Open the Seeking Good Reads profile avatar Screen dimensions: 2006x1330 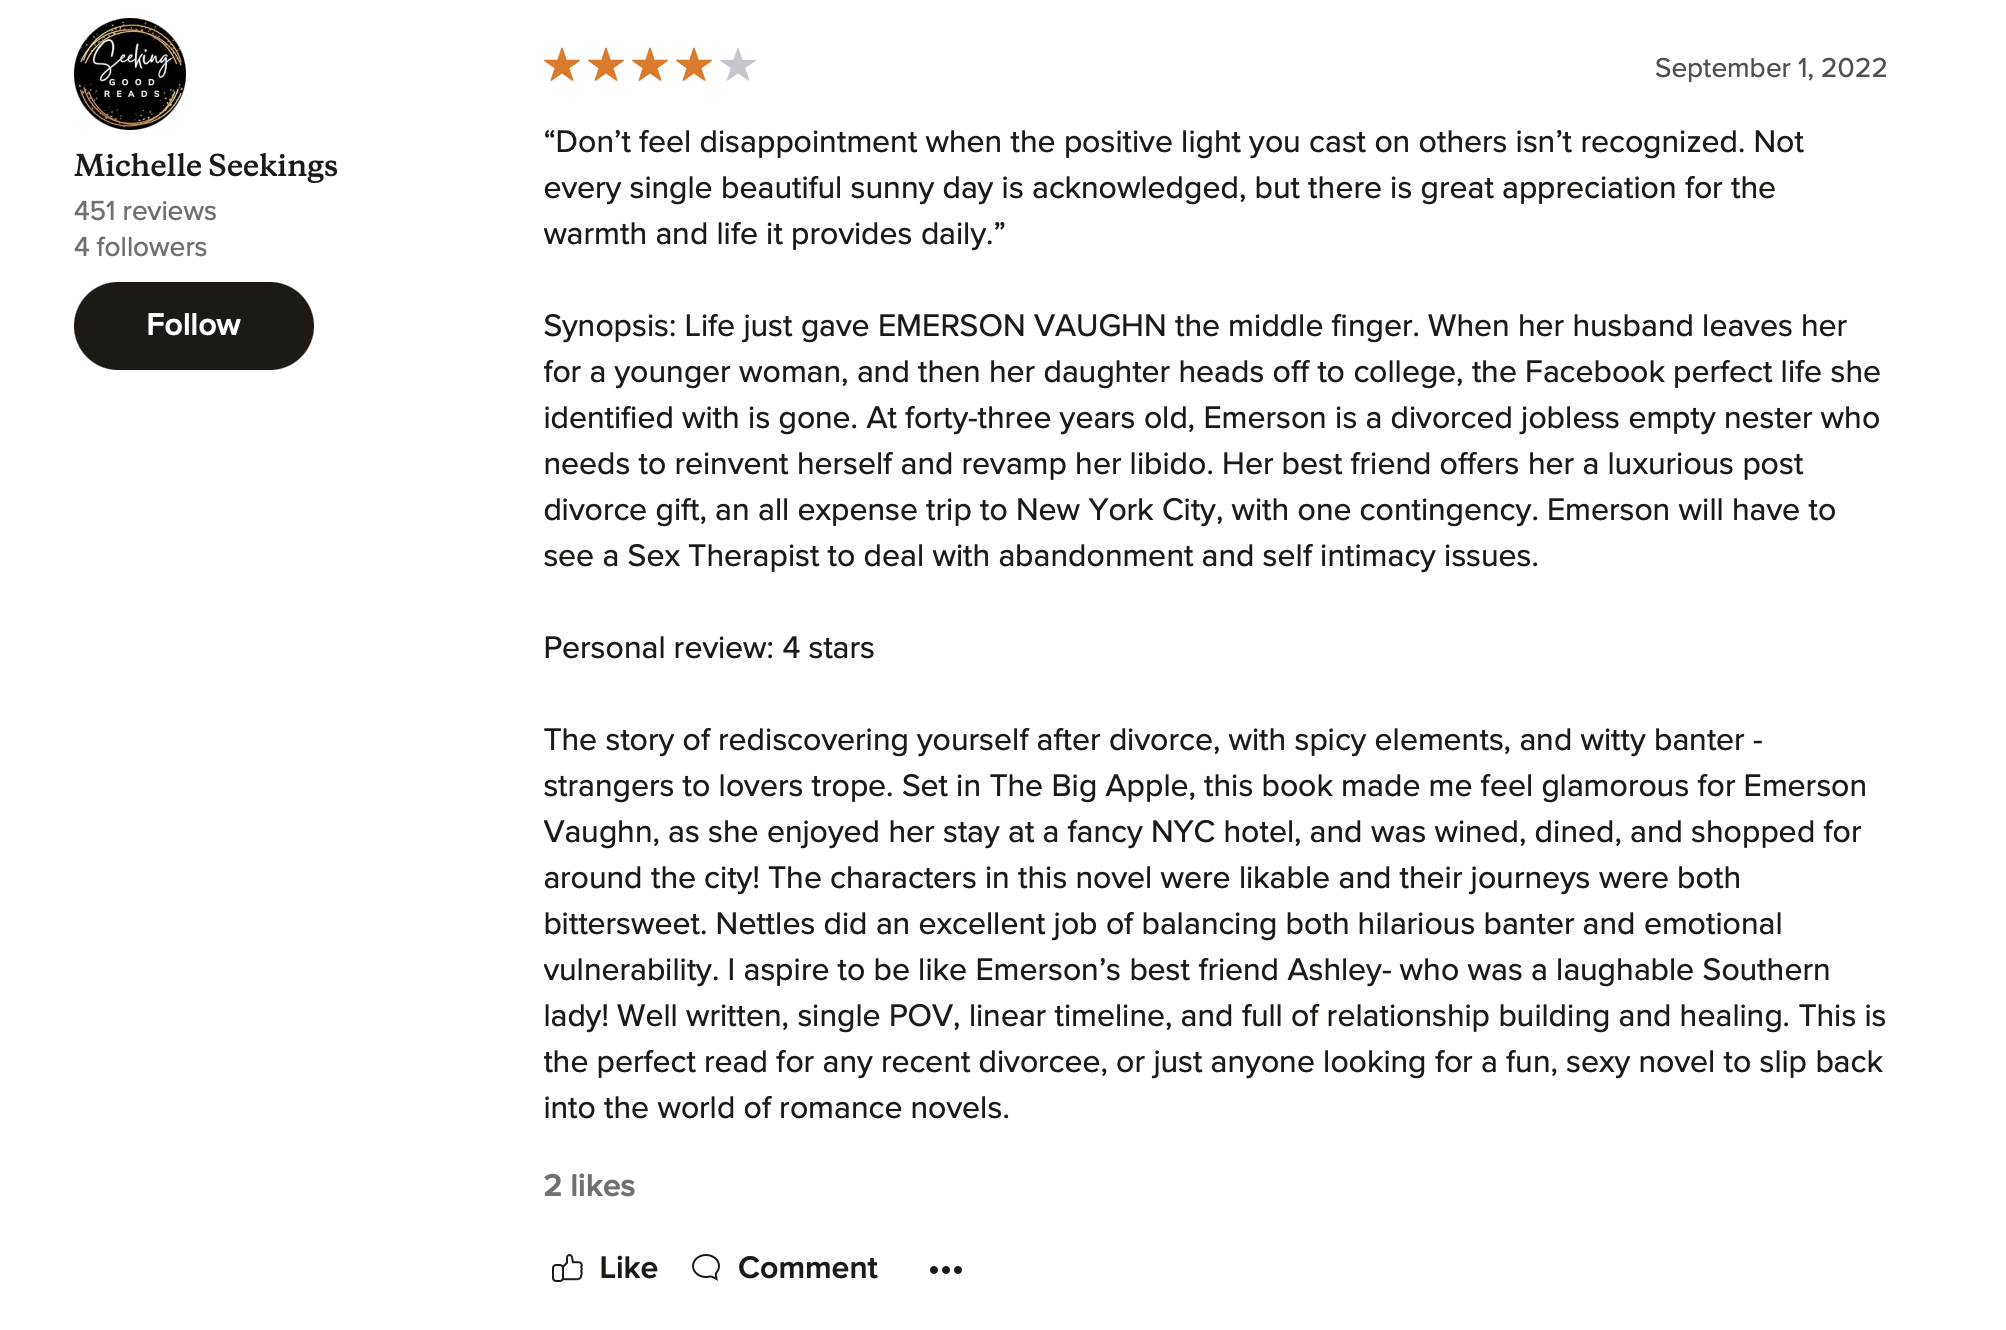click(x=130, y=74)
